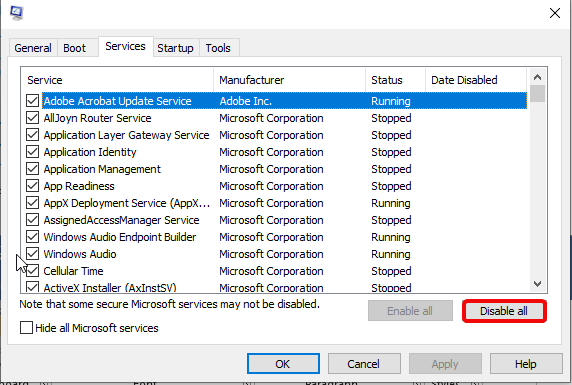Select the Cellular Time service name

(73, 271)
